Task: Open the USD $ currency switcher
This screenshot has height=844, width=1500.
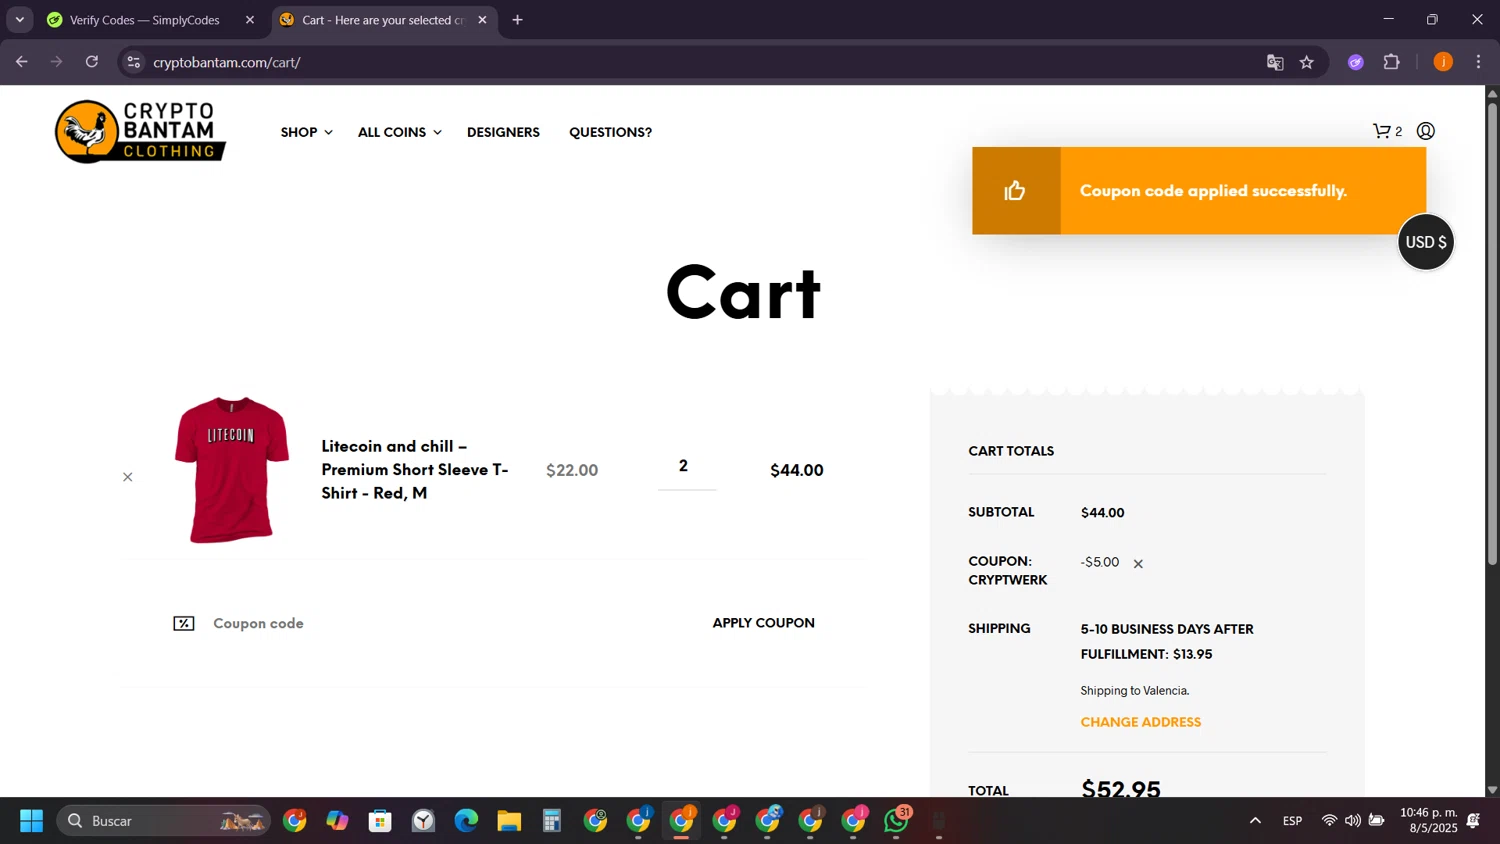Action: click(x=1425, y=242)
